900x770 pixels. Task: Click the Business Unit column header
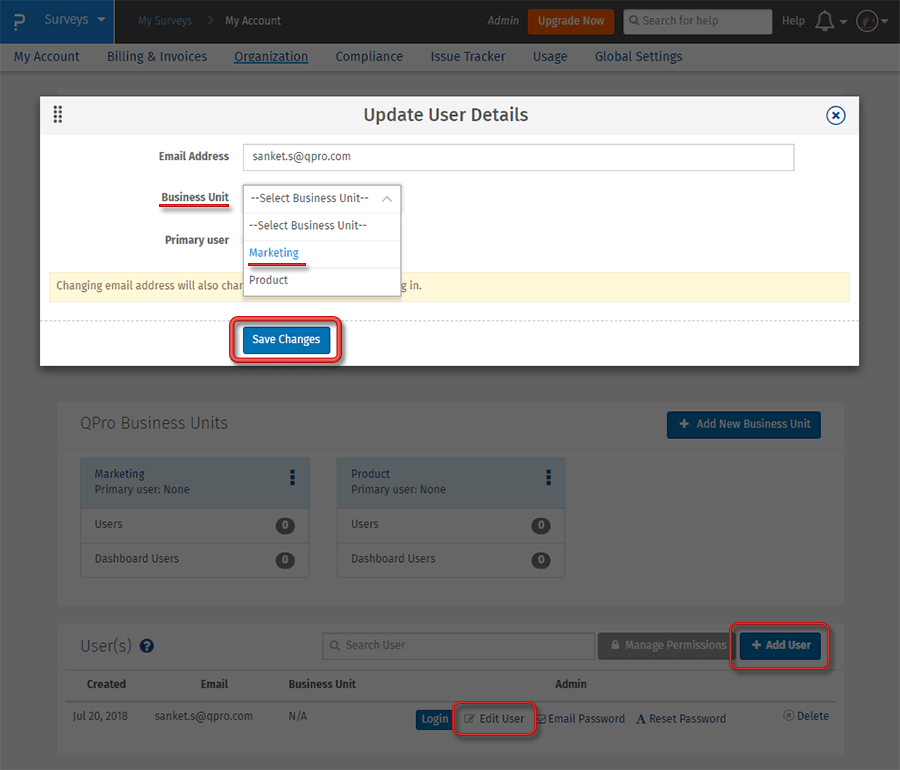322,684
